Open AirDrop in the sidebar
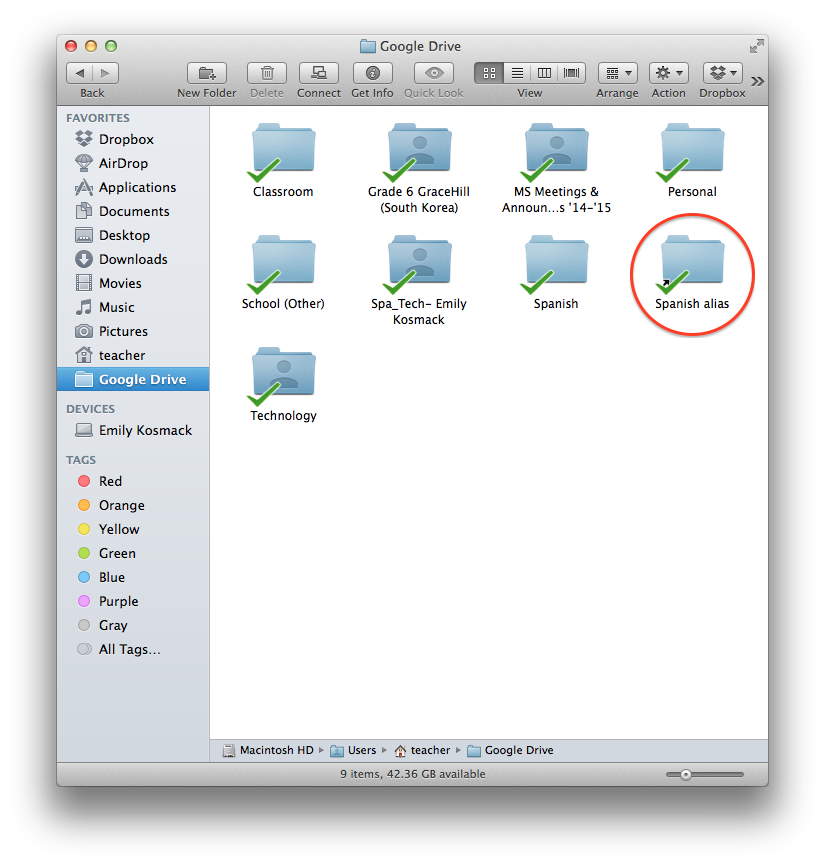Image resolution: width=825 pixels, height=865 pixels. (x=132, y=163)
